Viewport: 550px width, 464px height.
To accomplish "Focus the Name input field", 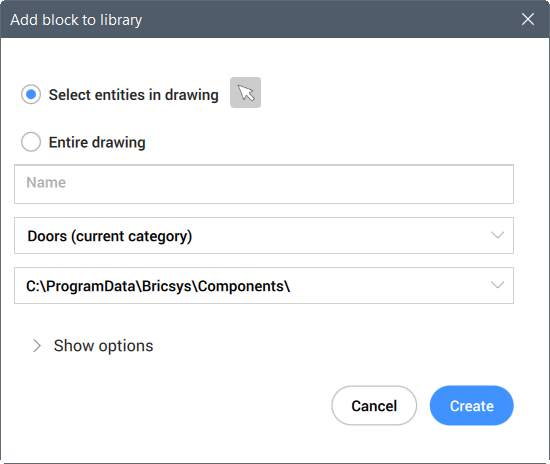I will (x=264, y=184).
